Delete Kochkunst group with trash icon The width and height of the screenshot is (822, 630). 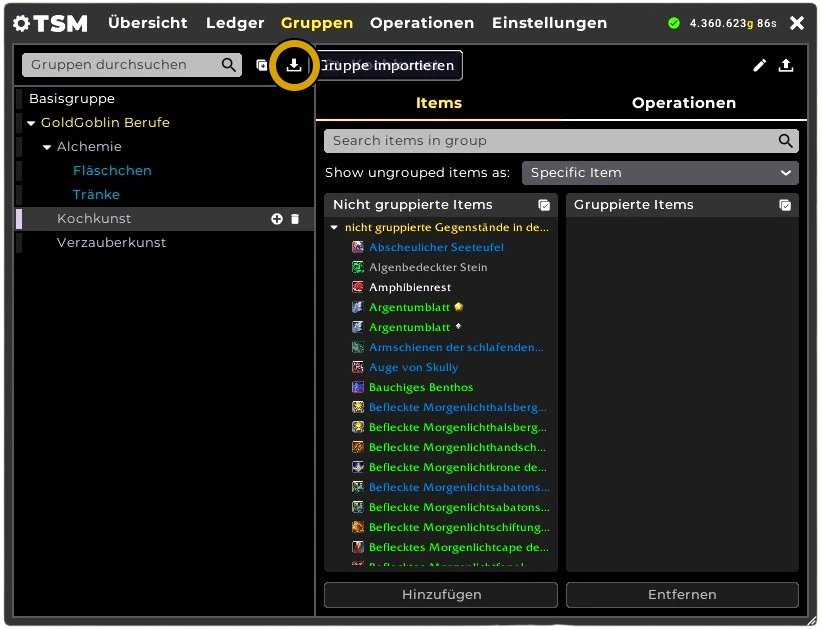(295, 219)
